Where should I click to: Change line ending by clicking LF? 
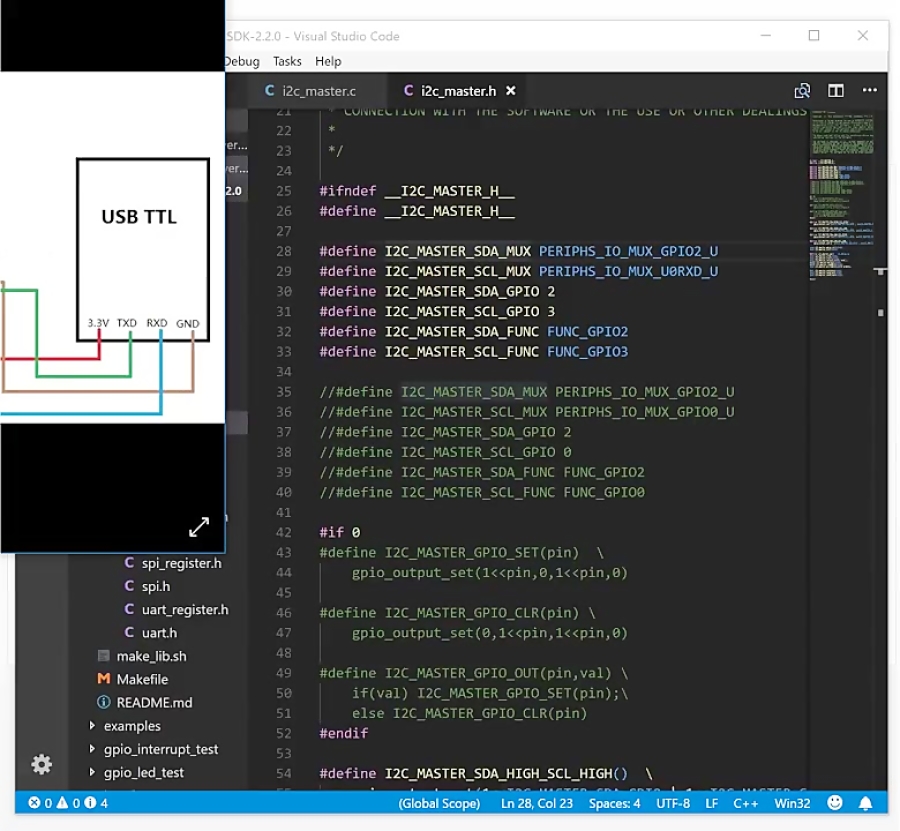tap(712, 802)
